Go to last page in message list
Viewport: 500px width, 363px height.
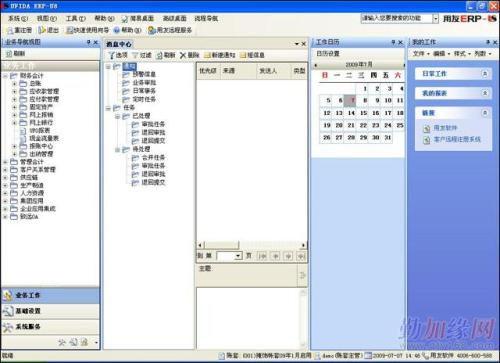click(301, 256)
